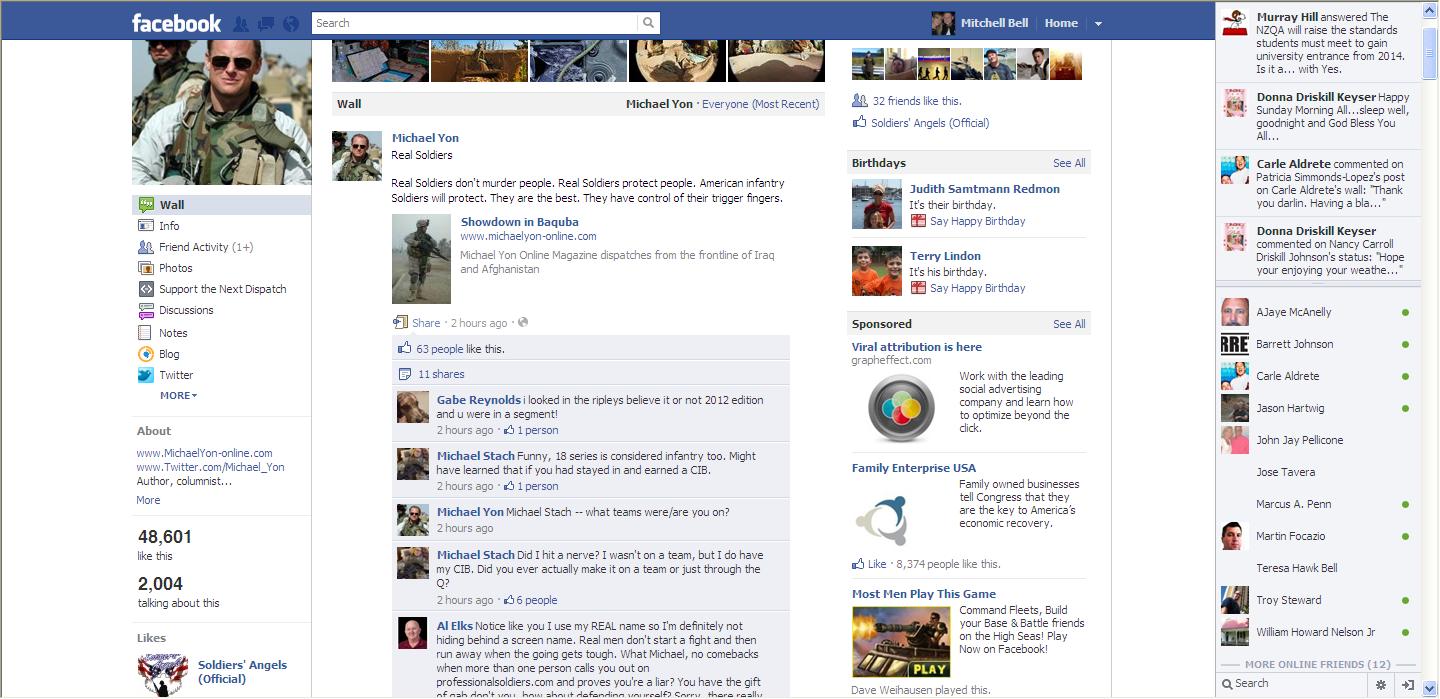
Task: Click See All for Birthdays
Action: [1069, 163]
